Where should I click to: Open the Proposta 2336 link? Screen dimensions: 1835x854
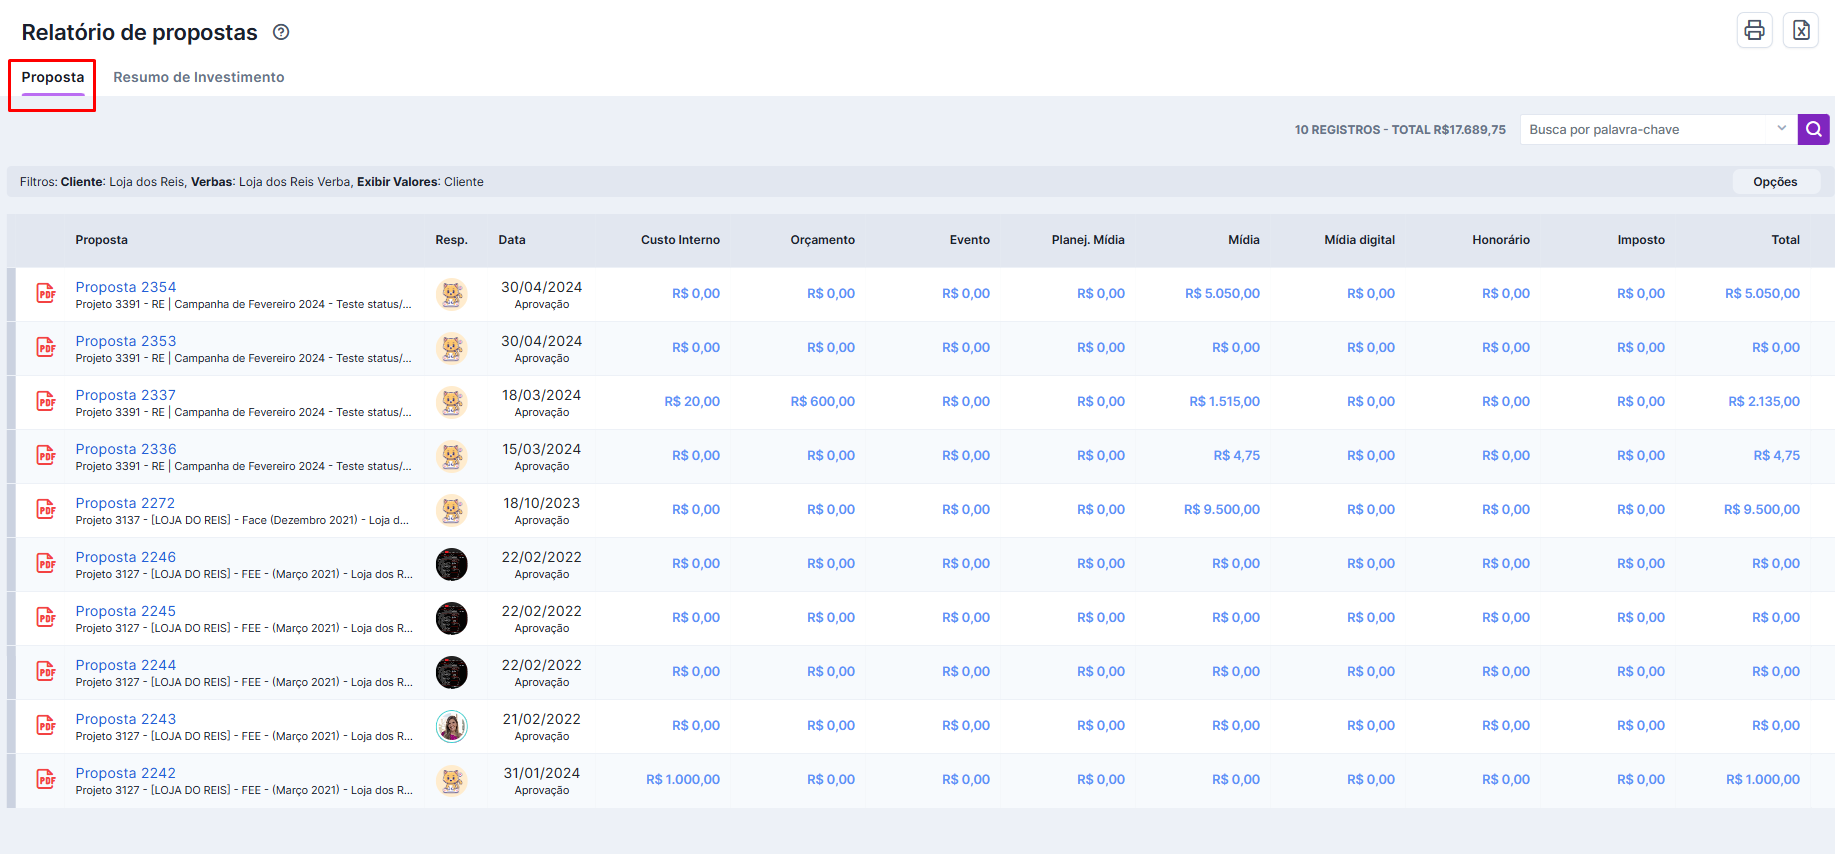(126, 449)
